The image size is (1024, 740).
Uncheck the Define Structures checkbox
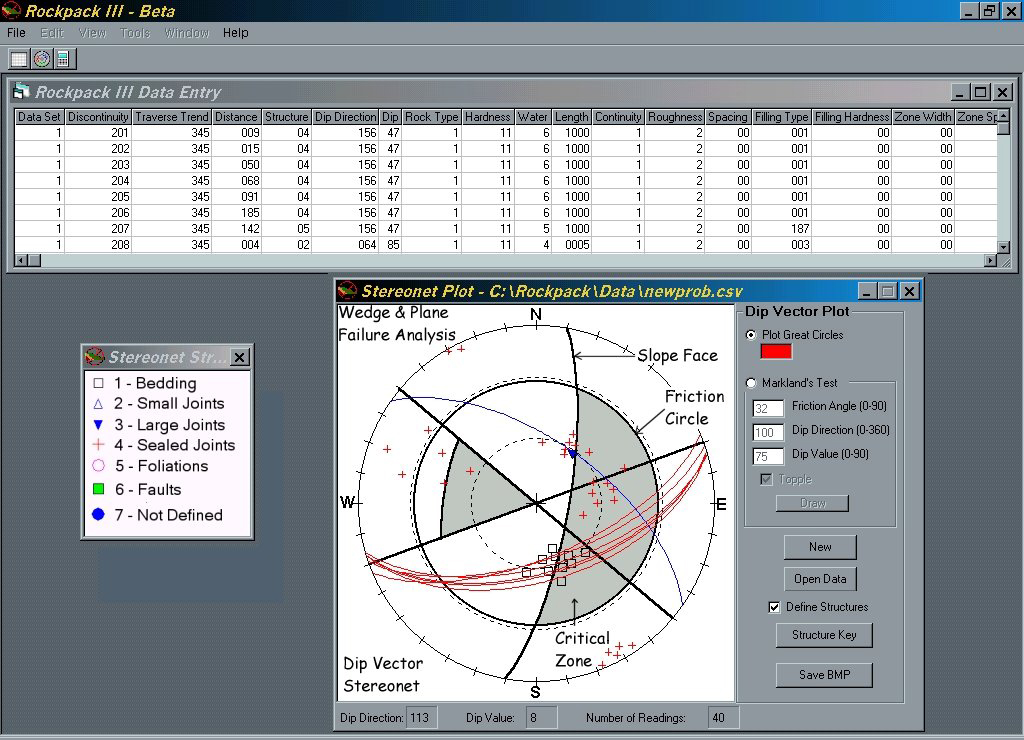[773, 607]
